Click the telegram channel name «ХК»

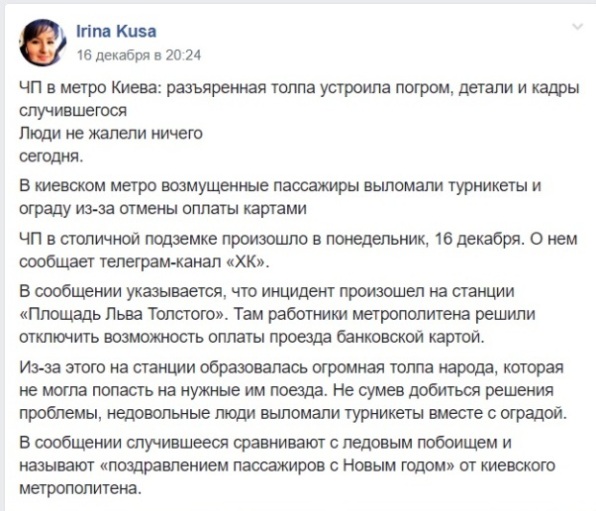(247, 262)
